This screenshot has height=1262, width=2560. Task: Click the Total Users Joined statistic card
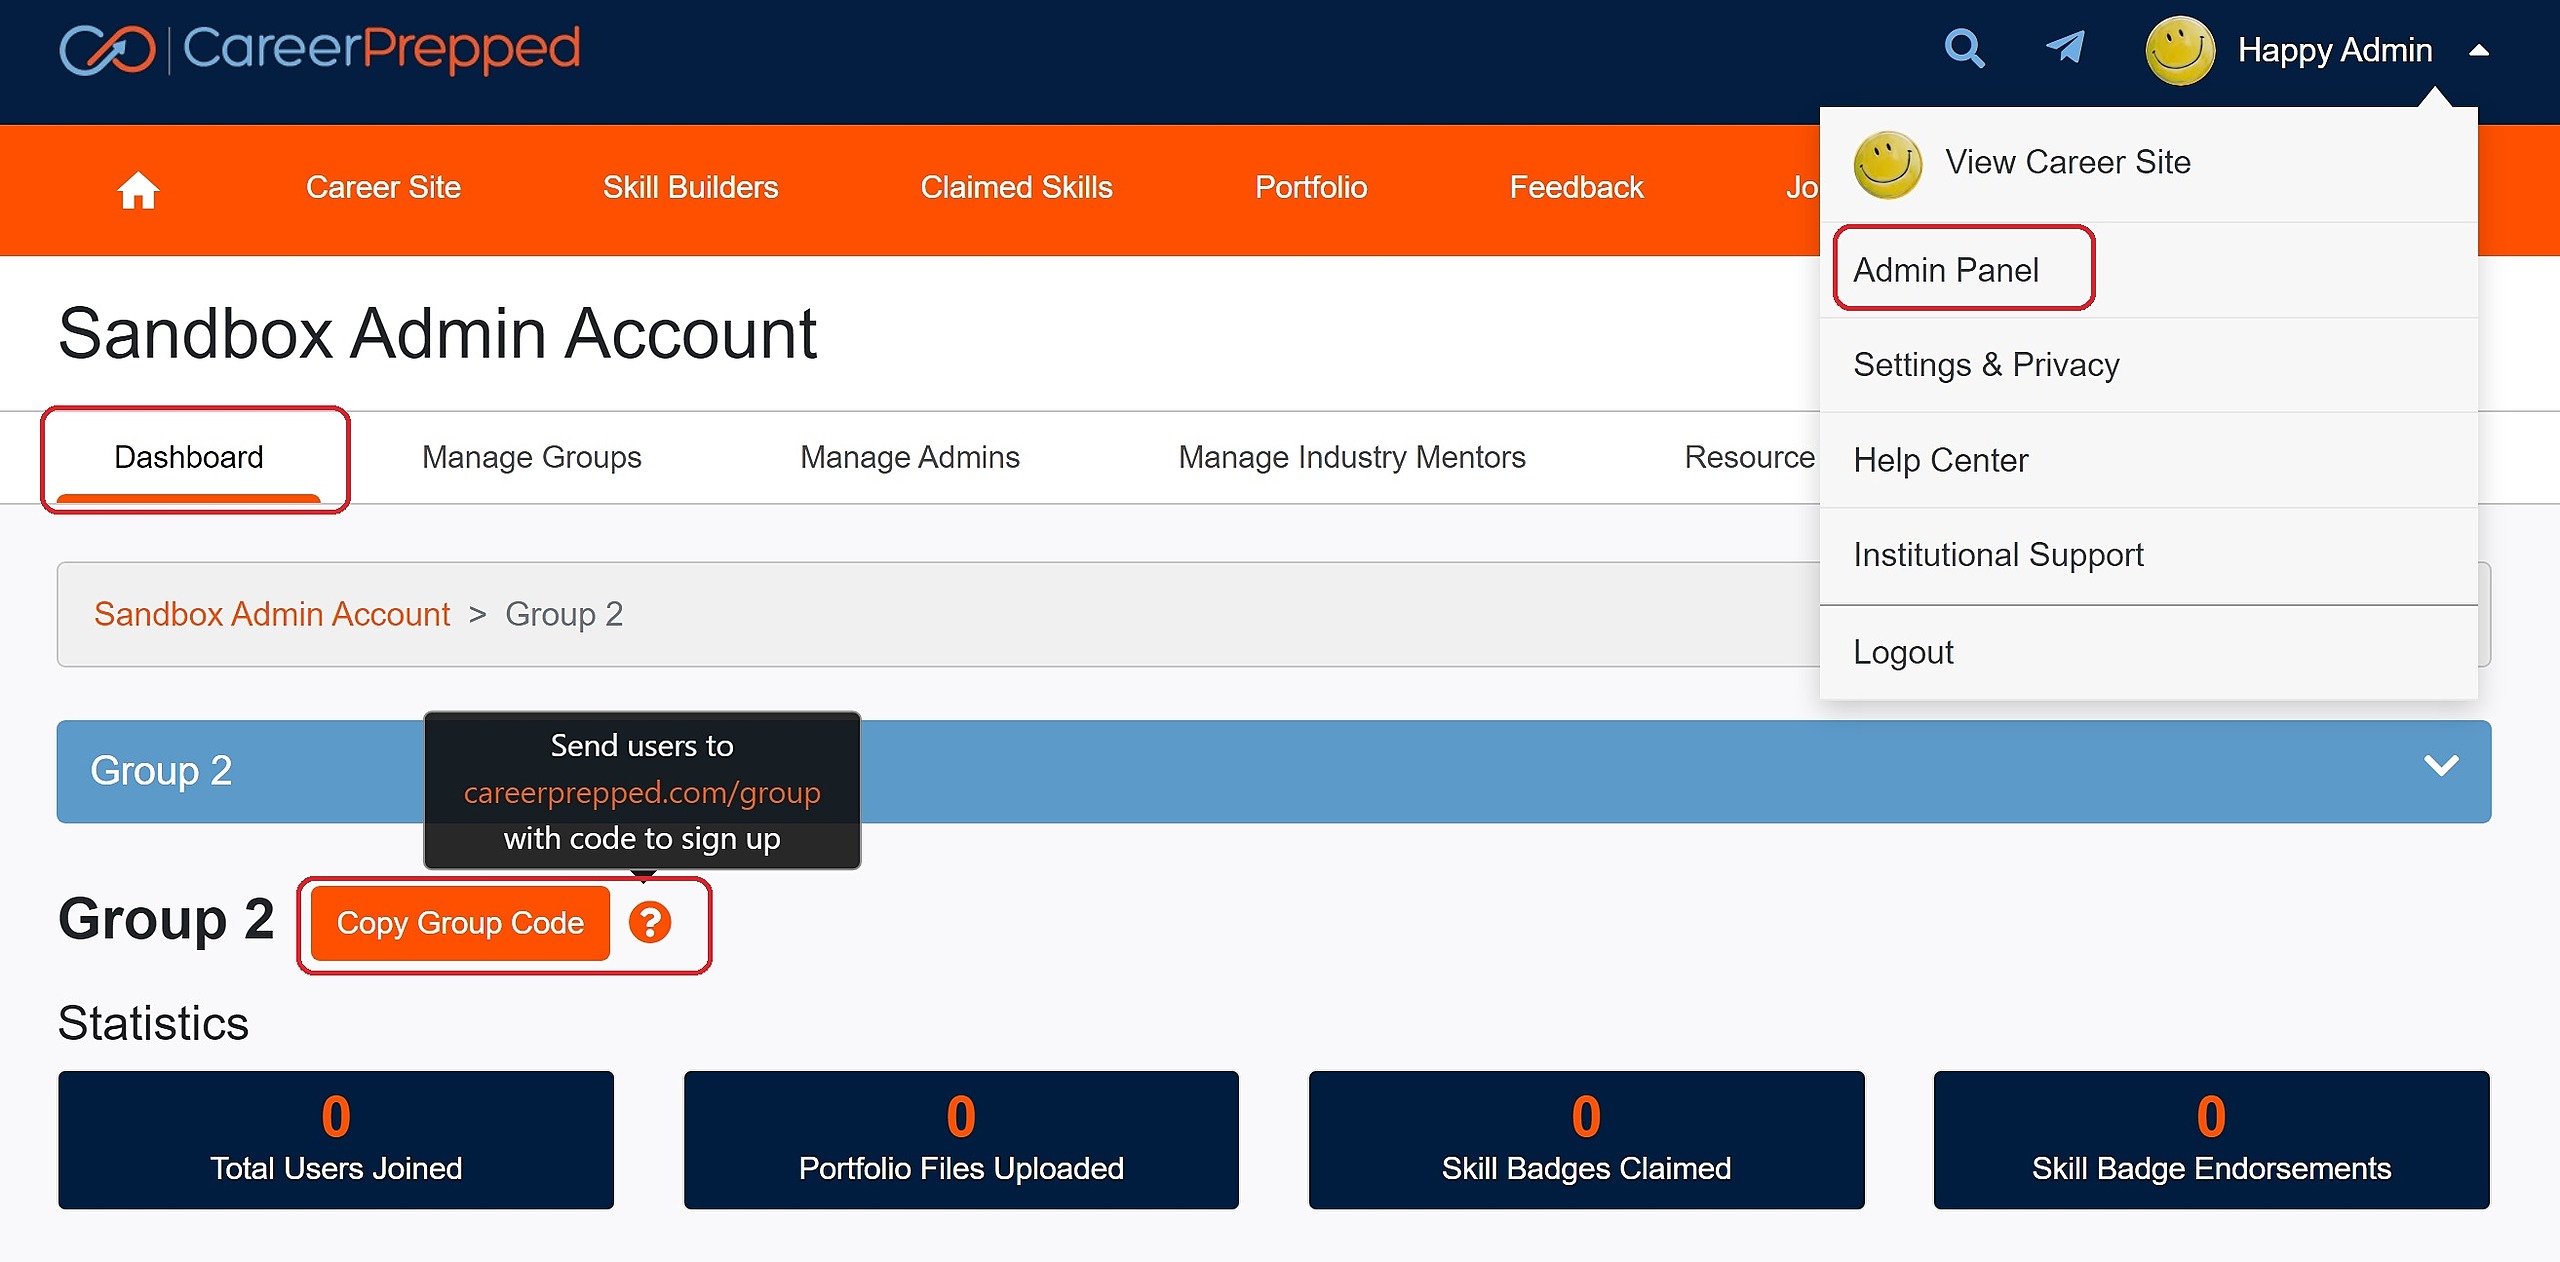[x=336, y=1140]
